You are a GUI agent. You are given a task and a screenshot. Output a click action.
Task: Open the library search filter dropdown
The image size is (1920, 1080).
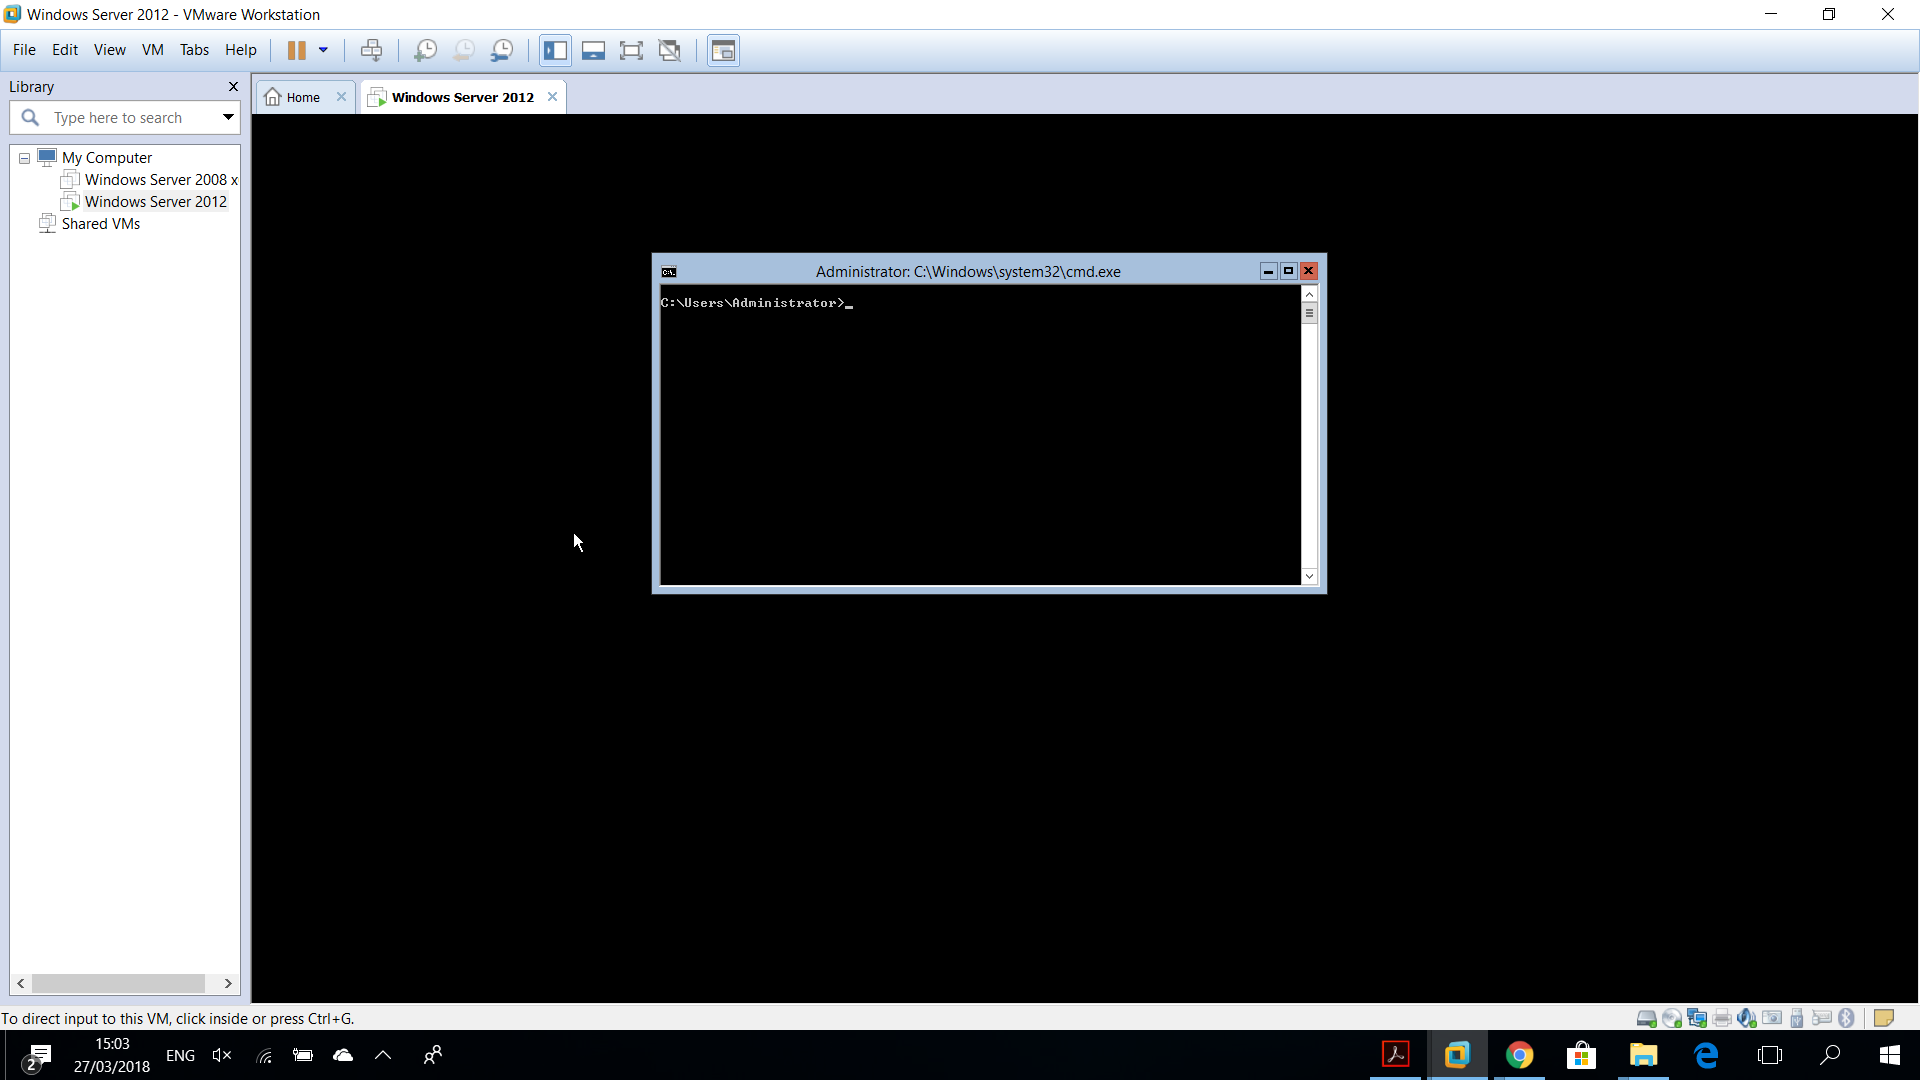point(228,117)
